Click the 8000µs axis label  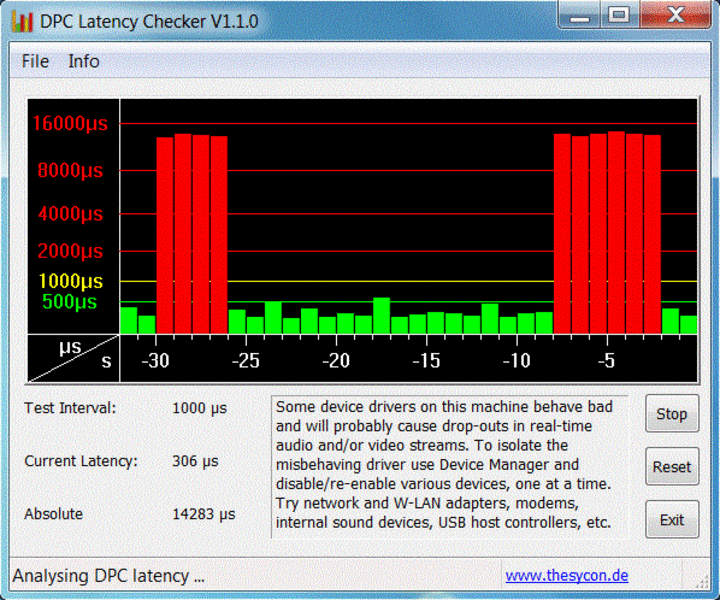coord(70,170)
